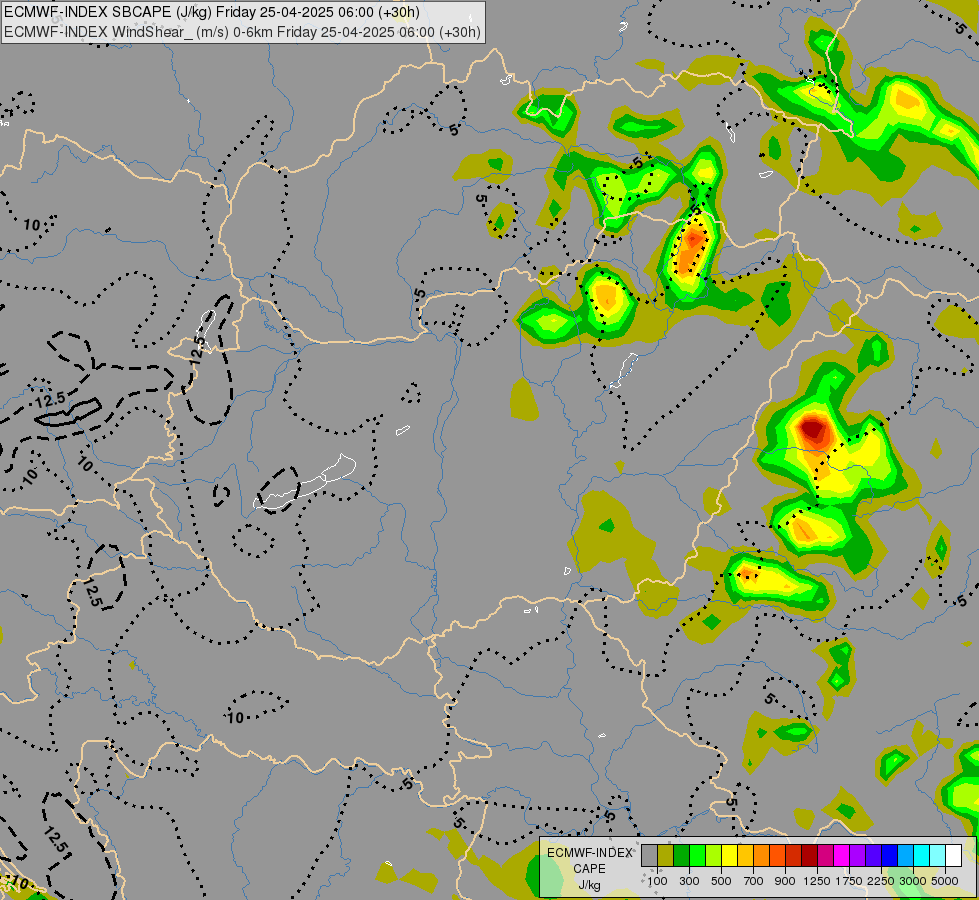Click the 'ECMWF-INDEX' legend heading
Image resolution: width=979 pixels, height=900 pixels.
(x=589, y=853)
